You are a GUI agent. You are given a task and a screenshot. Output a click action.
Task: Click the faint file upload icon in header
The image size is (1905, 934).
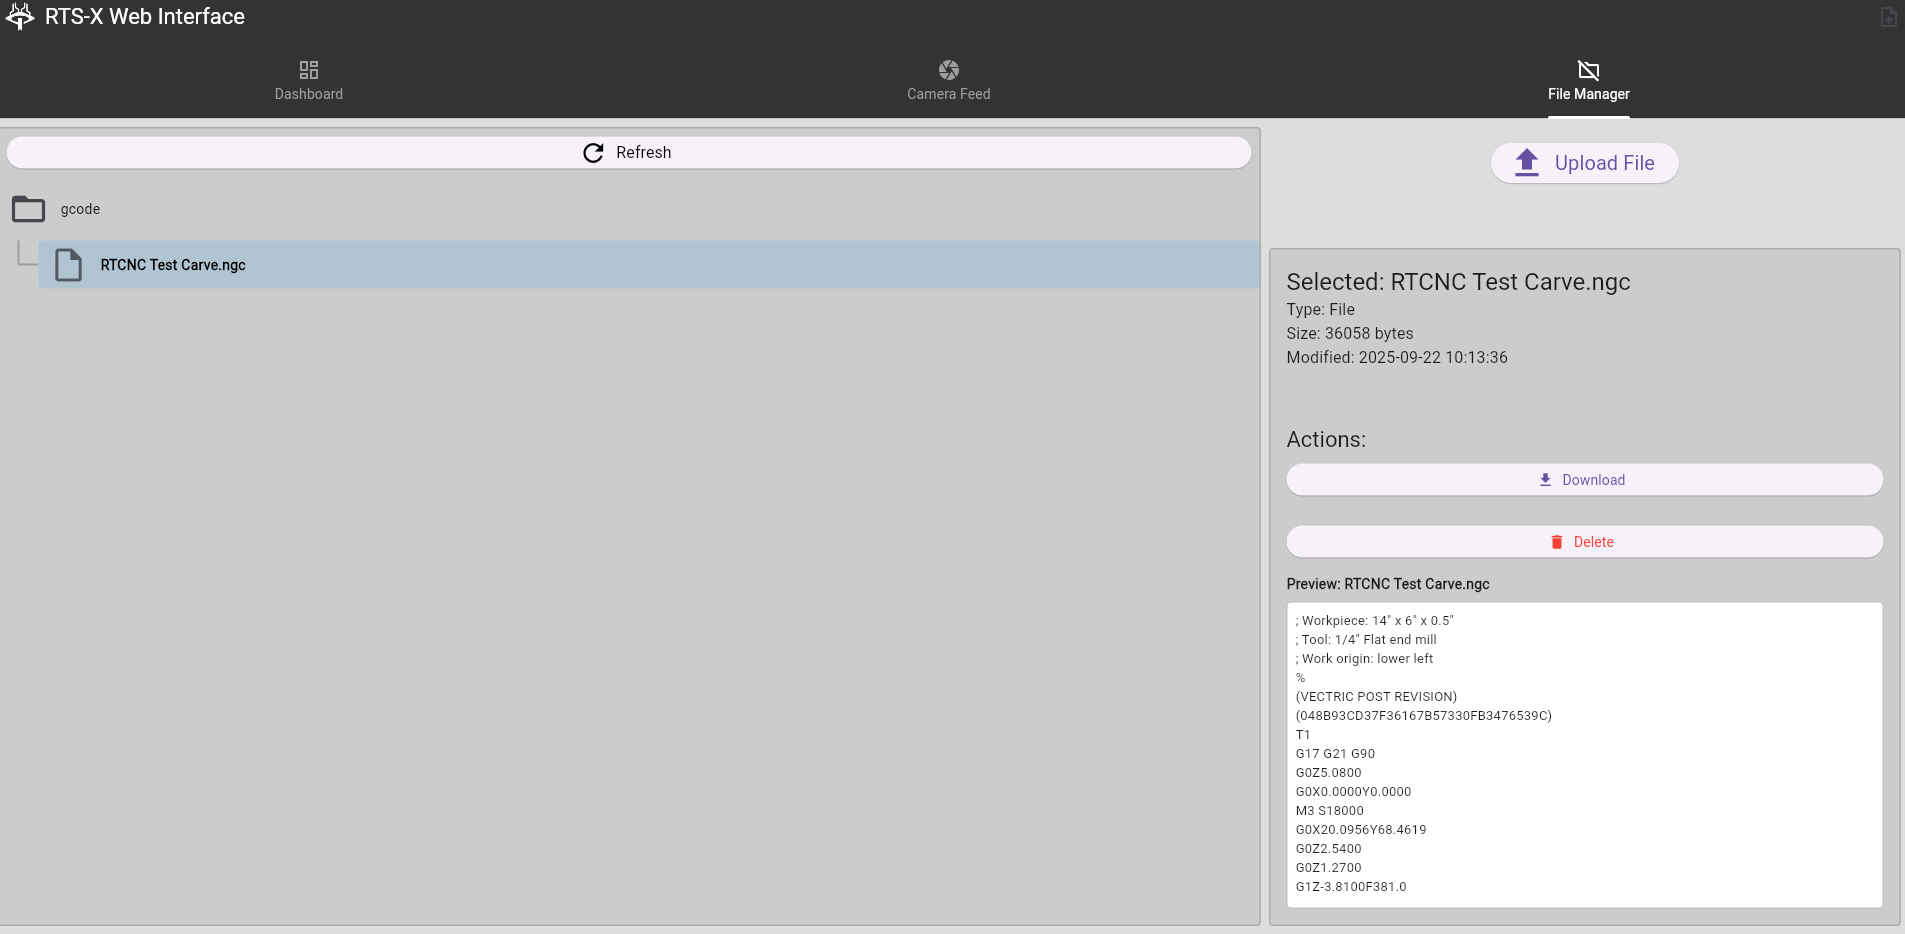tap(1888, 17)
